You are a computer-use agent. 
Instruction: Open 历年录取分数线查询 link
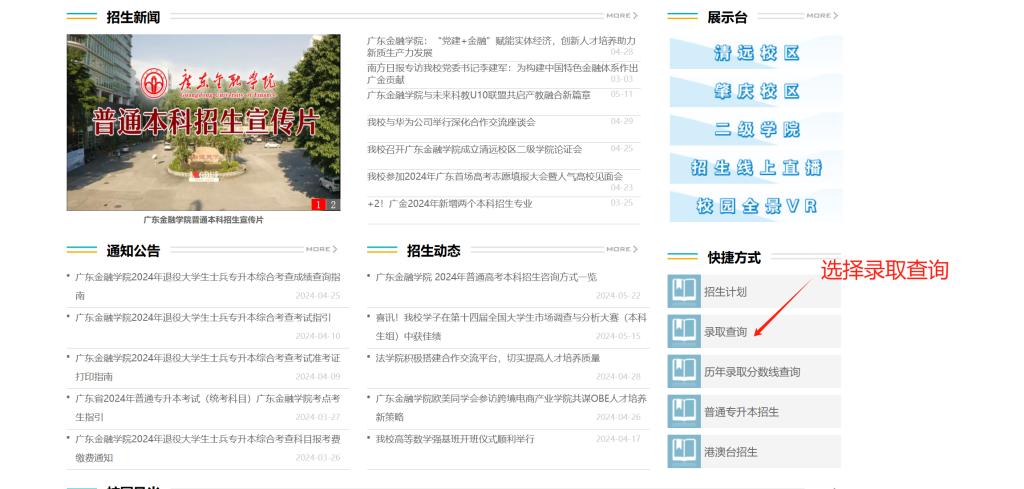click(754, 371)
